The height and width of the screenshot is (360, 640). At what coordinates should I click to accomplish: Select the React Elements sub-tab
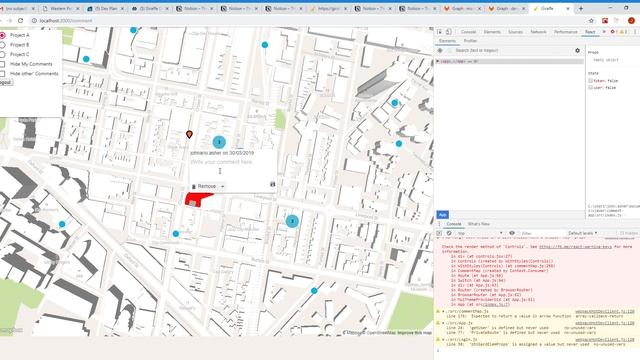tap(447, 41)
